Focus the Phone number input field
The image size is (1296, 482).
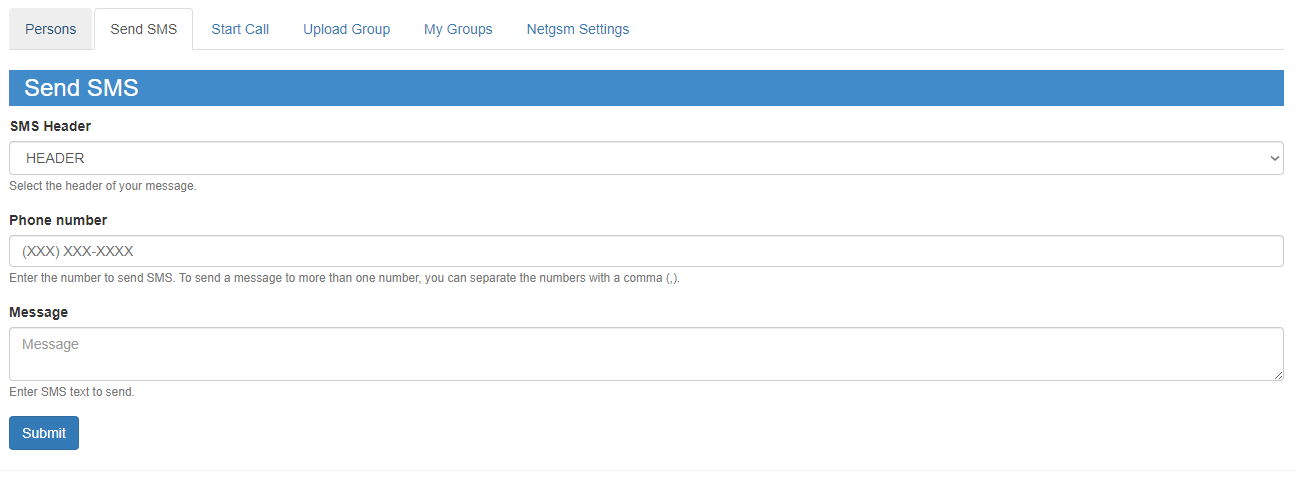(x=645, y=251)
